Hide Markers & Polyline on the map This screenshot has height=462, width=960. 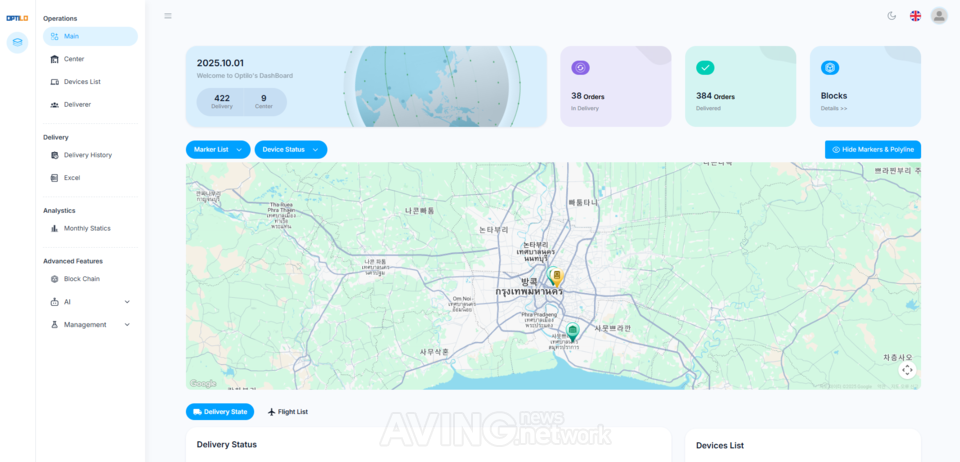point(872,149)
